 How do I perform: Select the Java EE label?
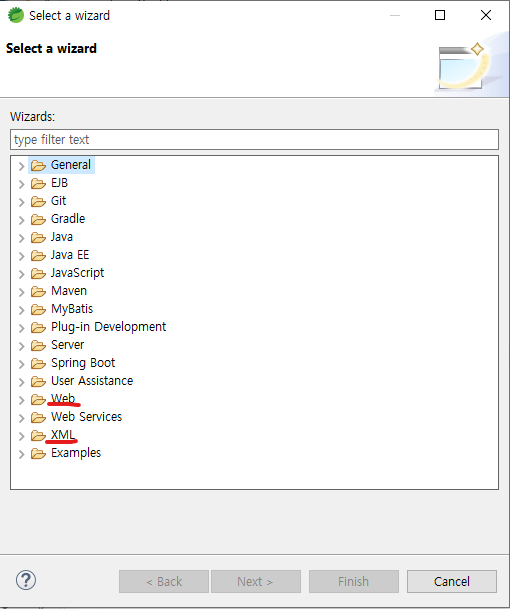pos(70,255)
